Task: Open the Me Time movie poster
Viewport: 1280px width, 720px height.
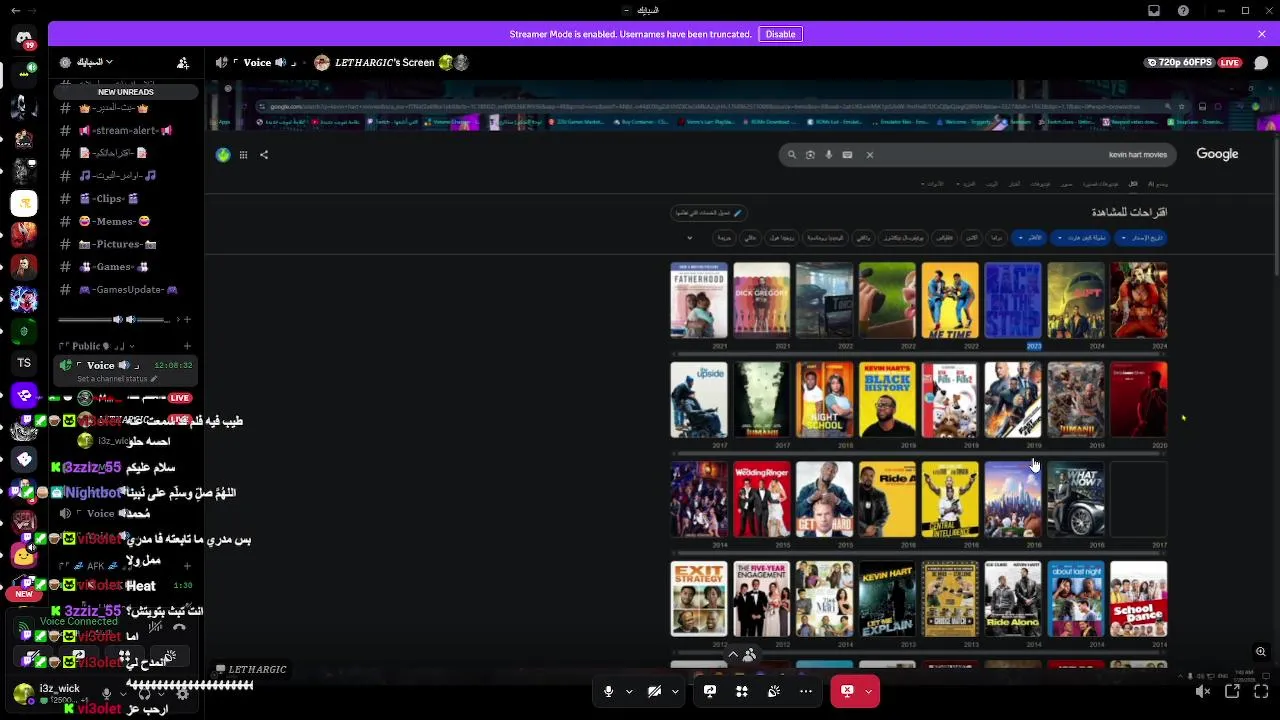Action: pos(950,300)
